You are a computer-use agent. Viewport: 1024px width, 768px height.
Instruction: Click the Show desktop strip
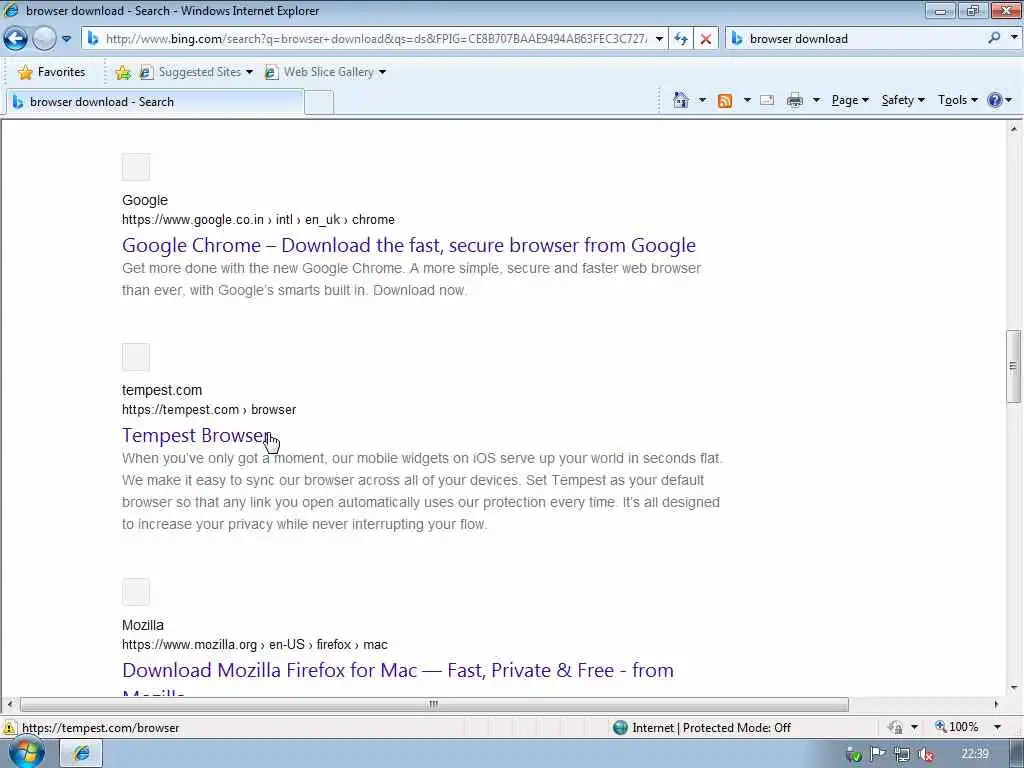(x=1017, y=754)
